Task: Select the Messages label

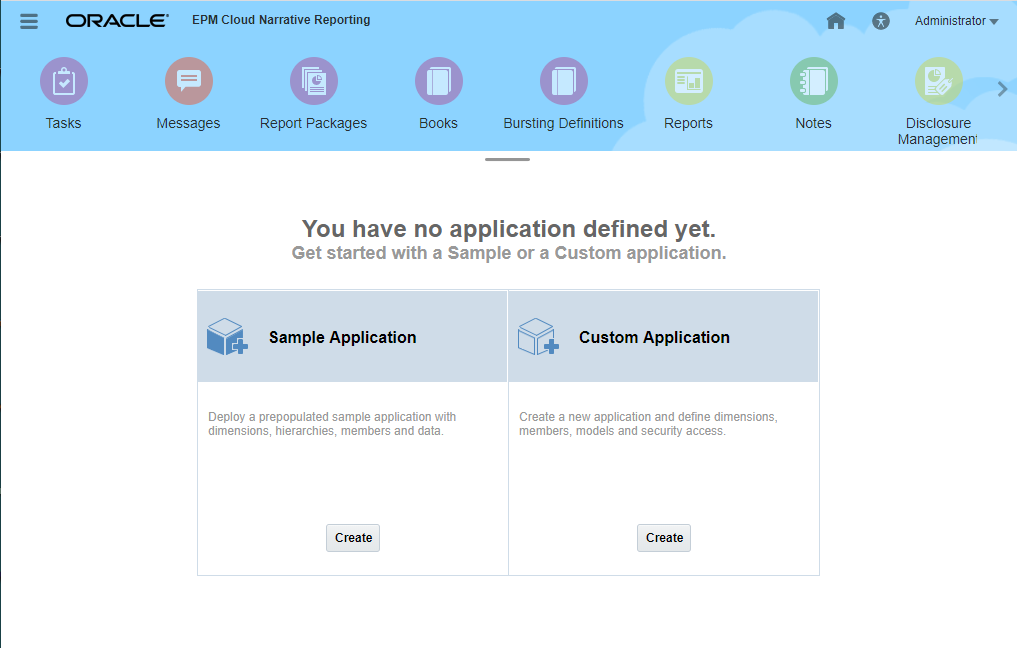Action: [188, 123]
